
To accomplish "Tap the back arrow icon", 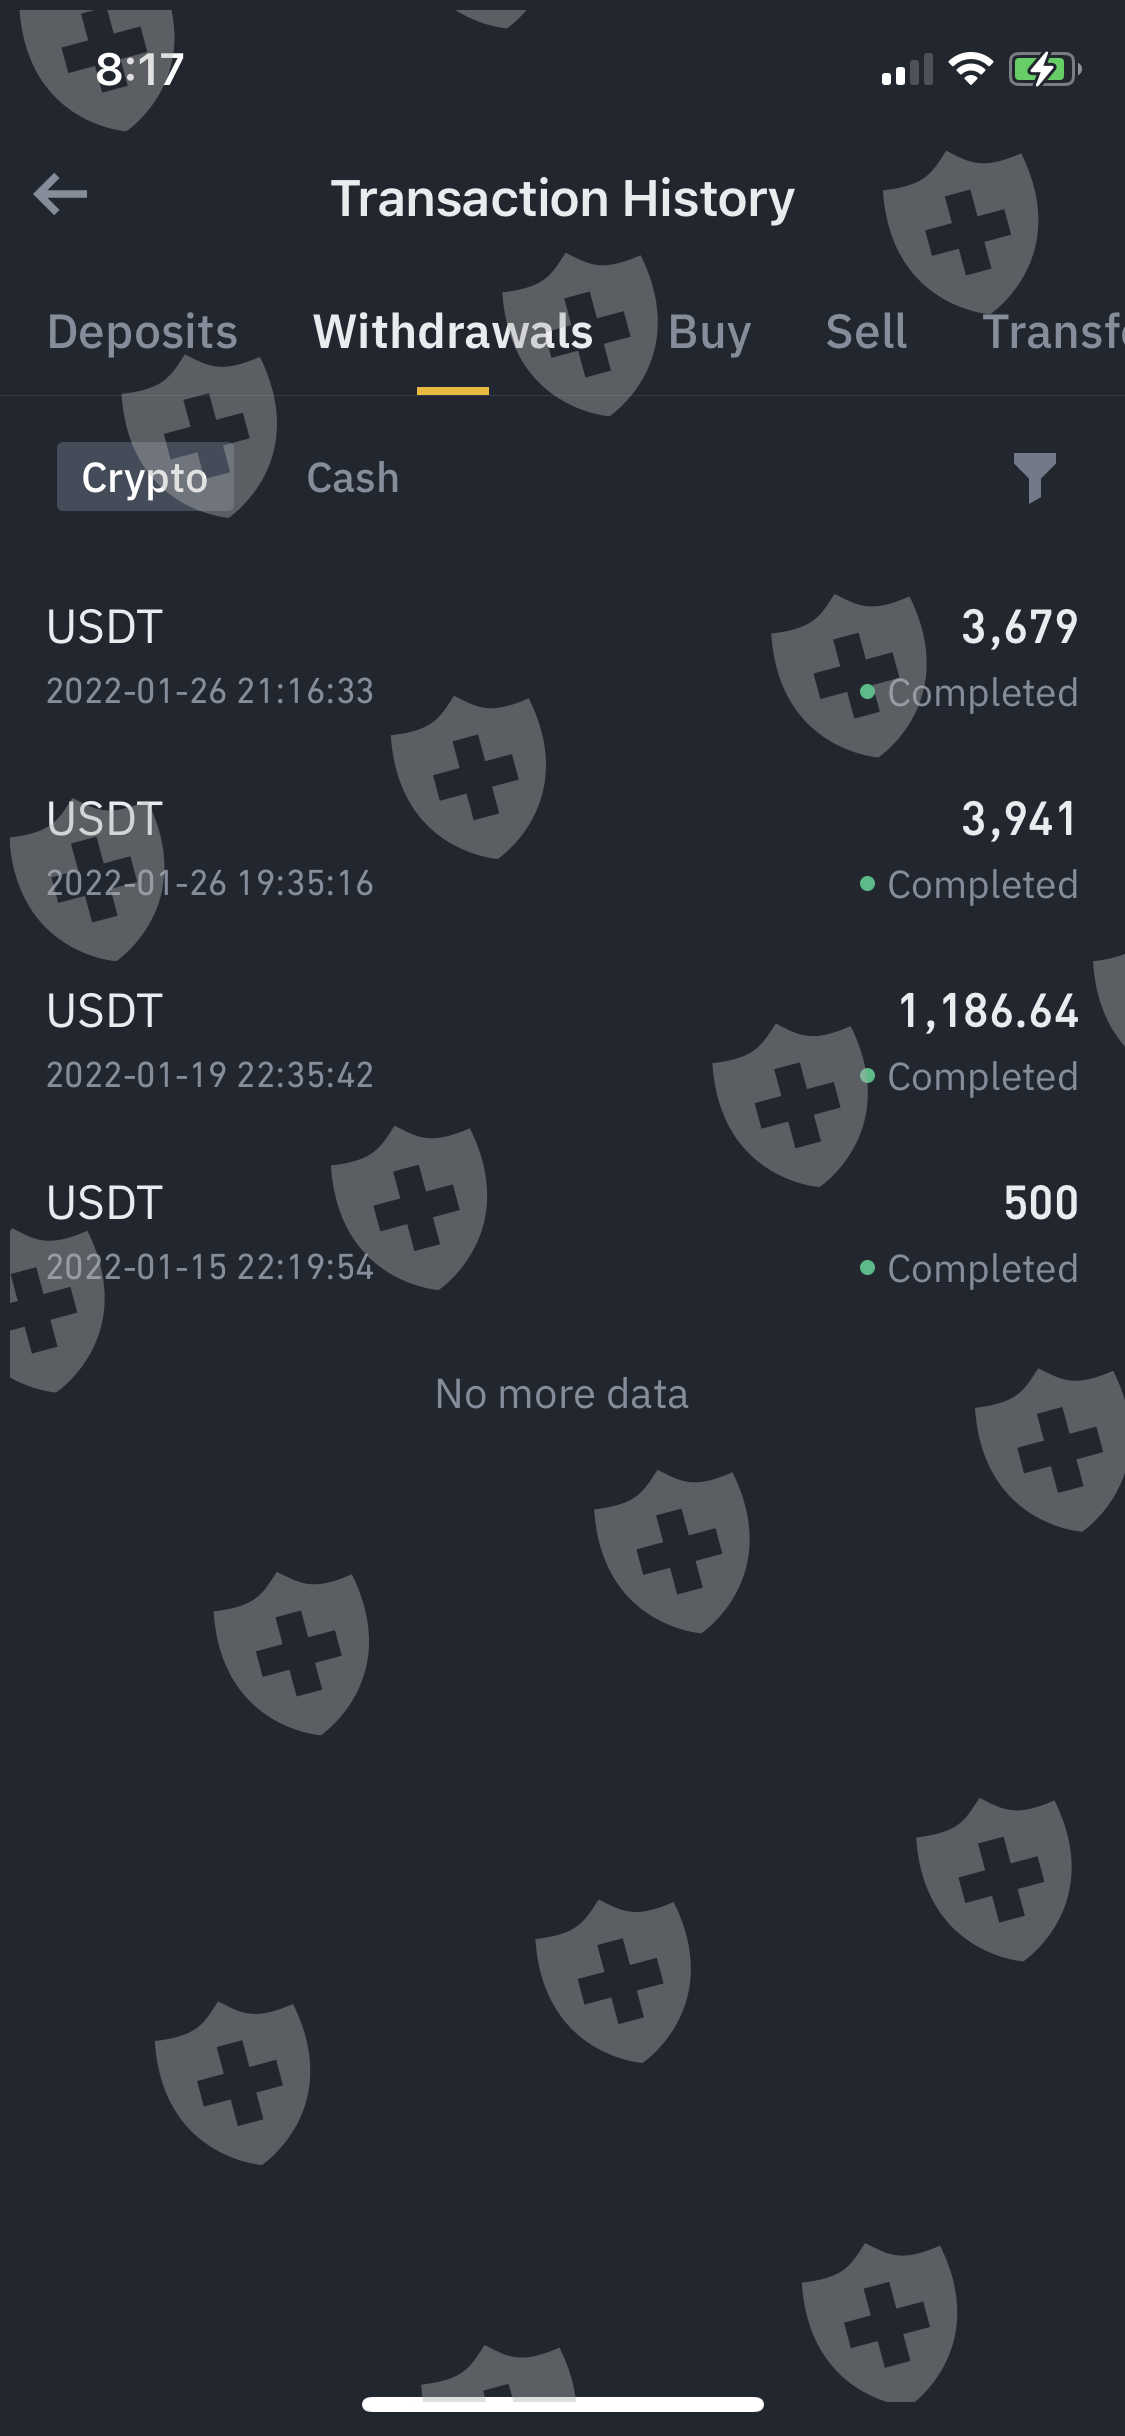I will [x=60, y=195].
